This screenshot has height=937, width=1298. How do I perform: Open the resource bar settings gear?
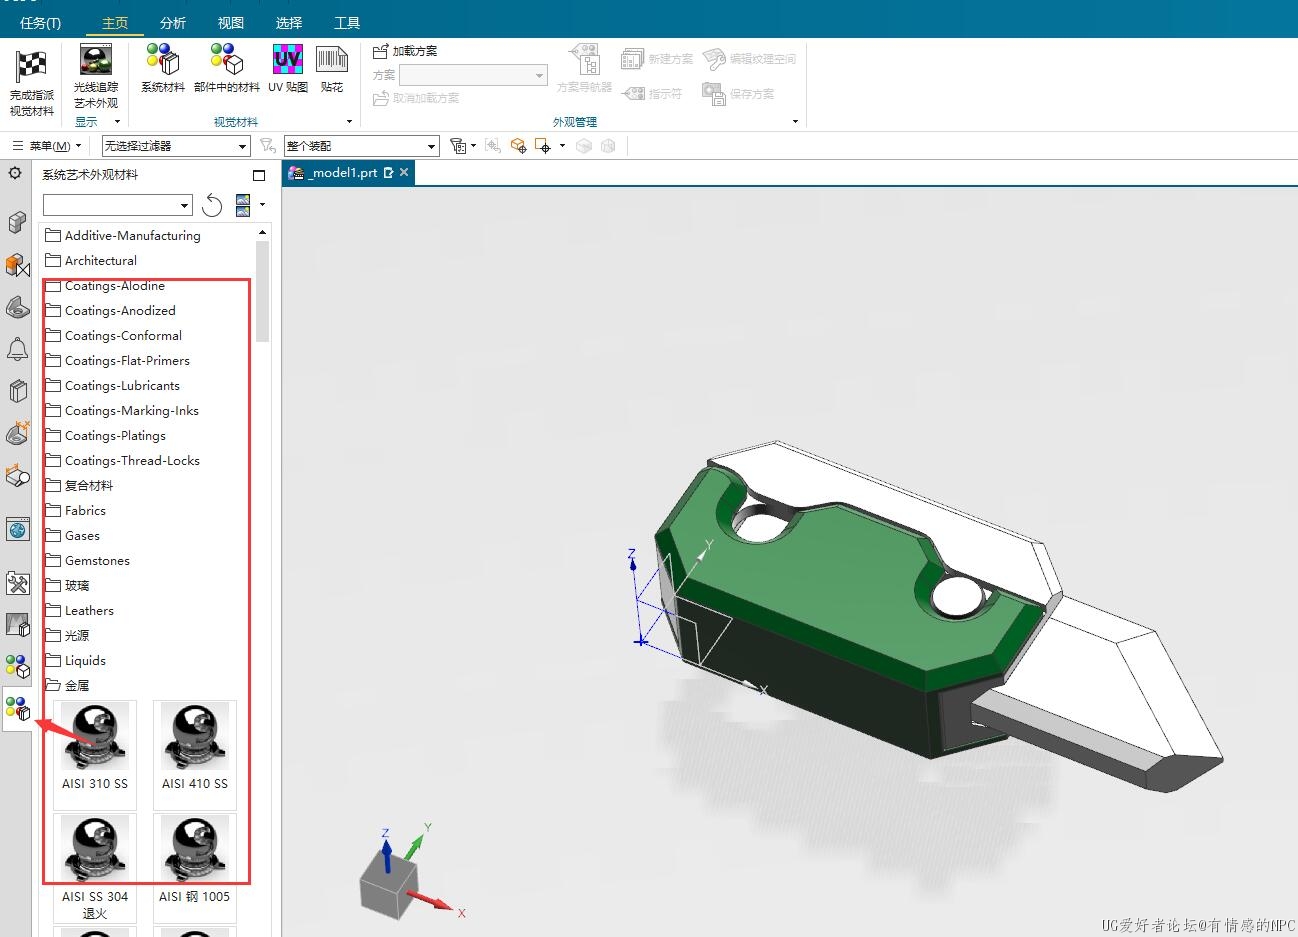point(15,173)
